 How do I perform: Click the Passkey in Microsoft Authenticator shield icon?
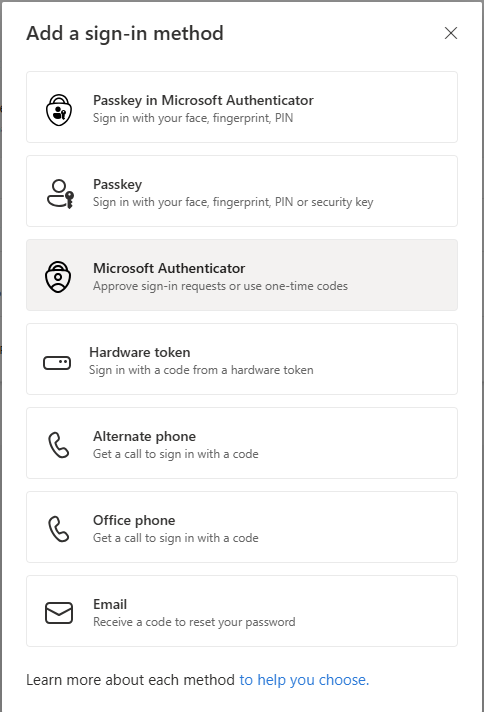pyautogui.click(x=59, y=110)
